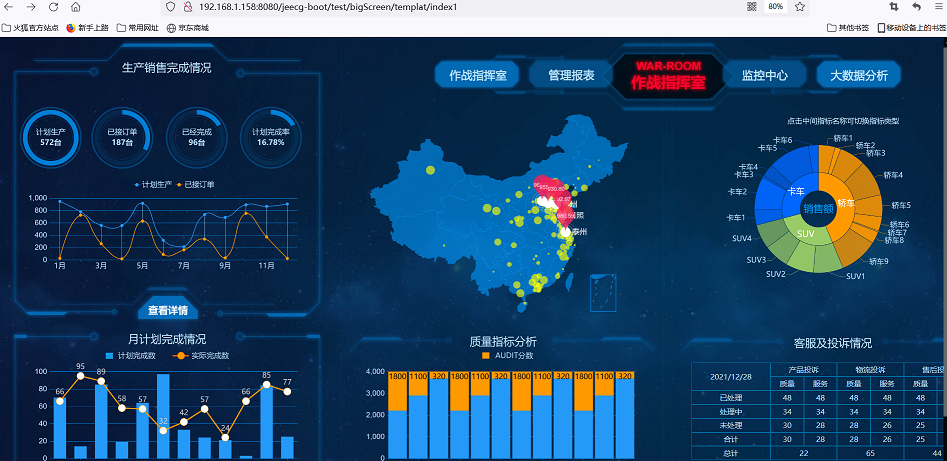Click the 查看详情 button
947x461 pixels.
(x=167, y=310)
